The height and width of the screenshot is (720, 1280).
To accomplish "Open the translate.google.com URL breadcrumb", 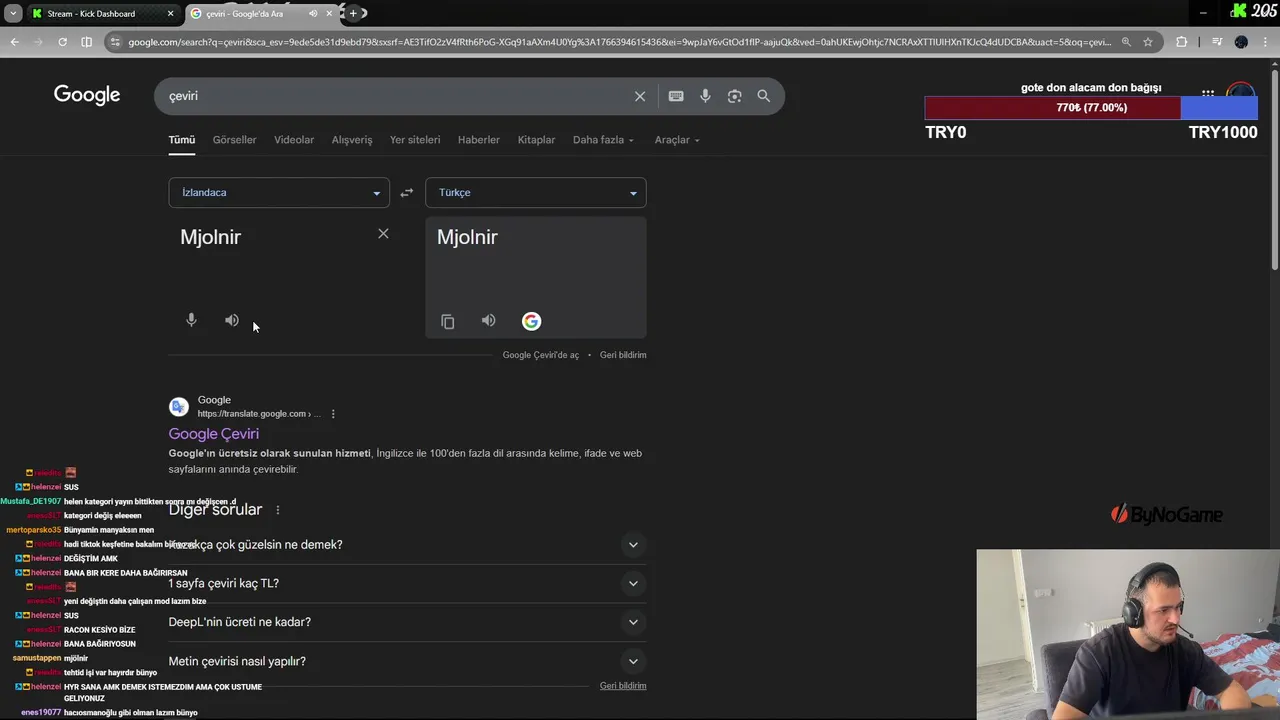I will pyautogui.click(x=258, y=414).
